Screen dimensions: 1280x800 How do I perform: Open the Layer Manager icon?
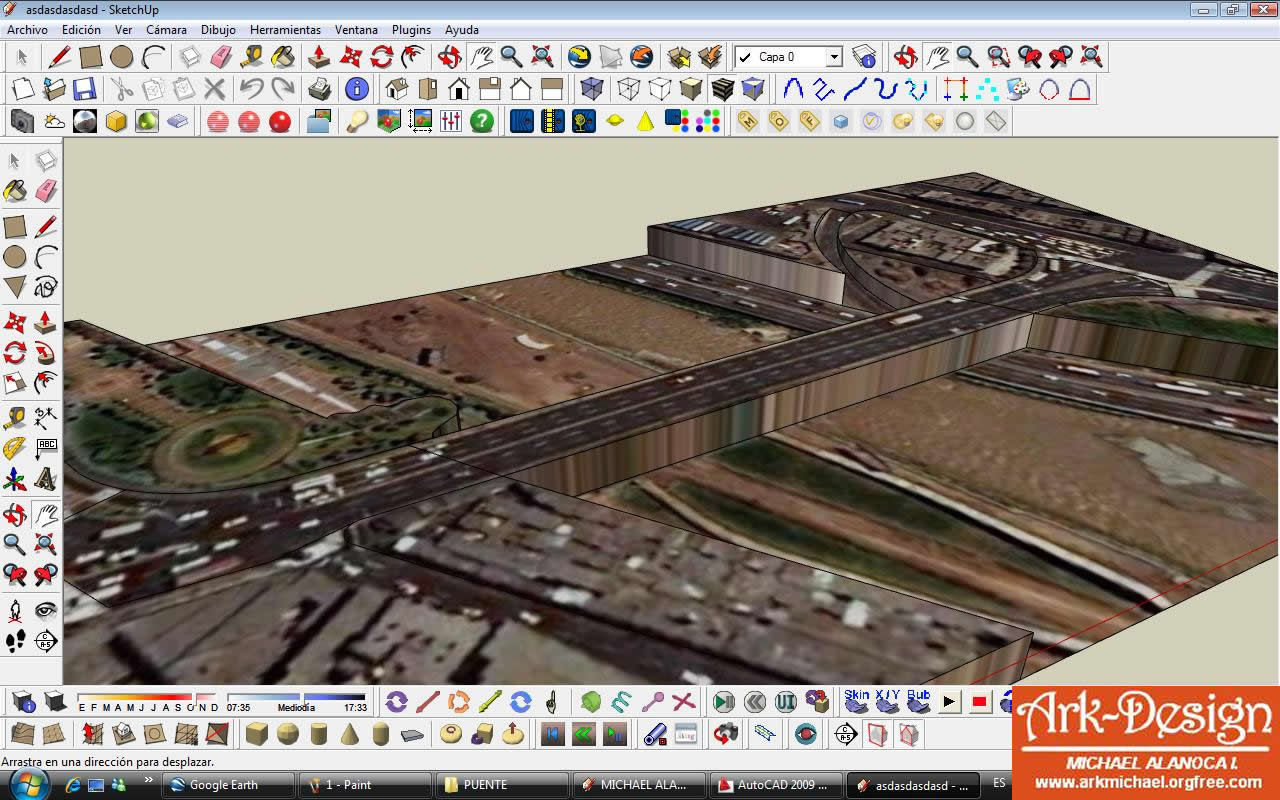pos(865,56)
